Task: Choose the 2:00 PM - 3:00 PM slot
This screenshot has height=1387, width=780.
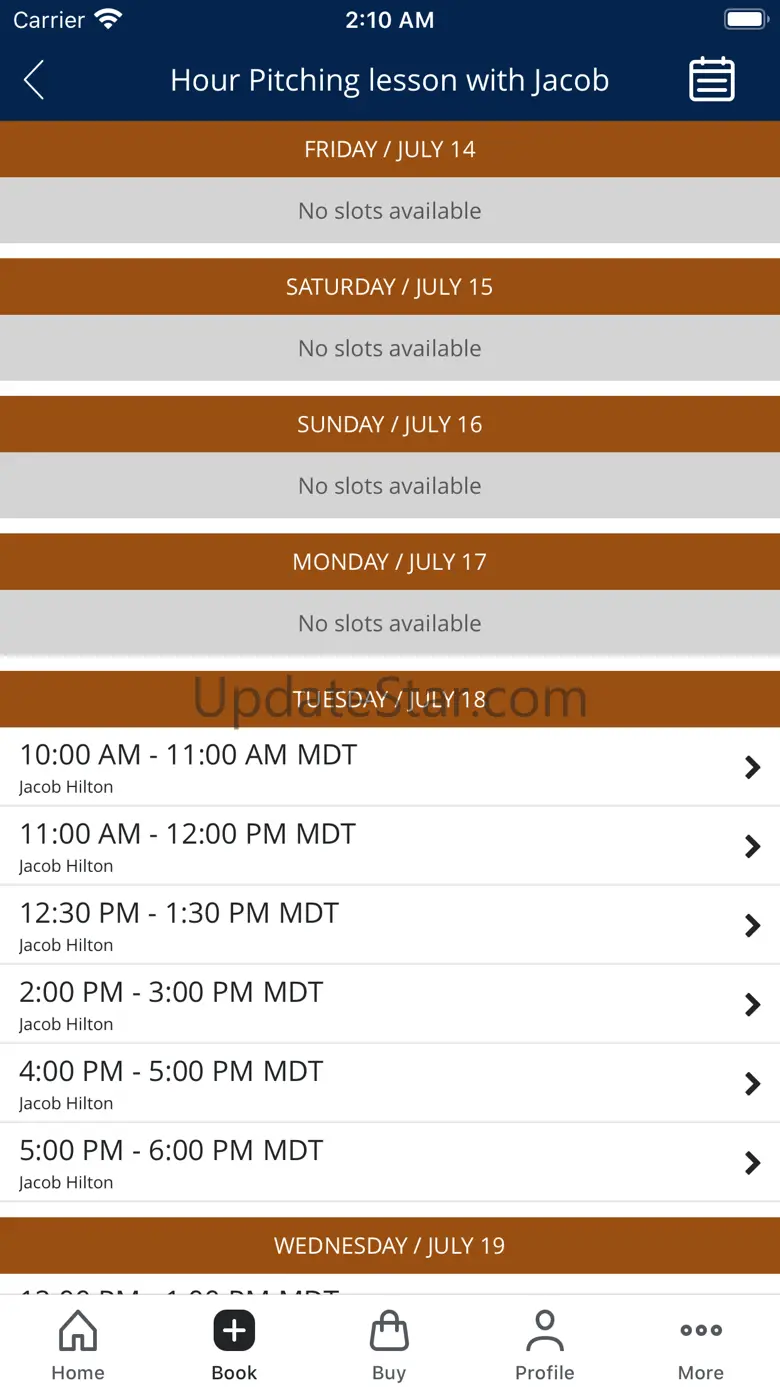Action: click(390, 1004)
